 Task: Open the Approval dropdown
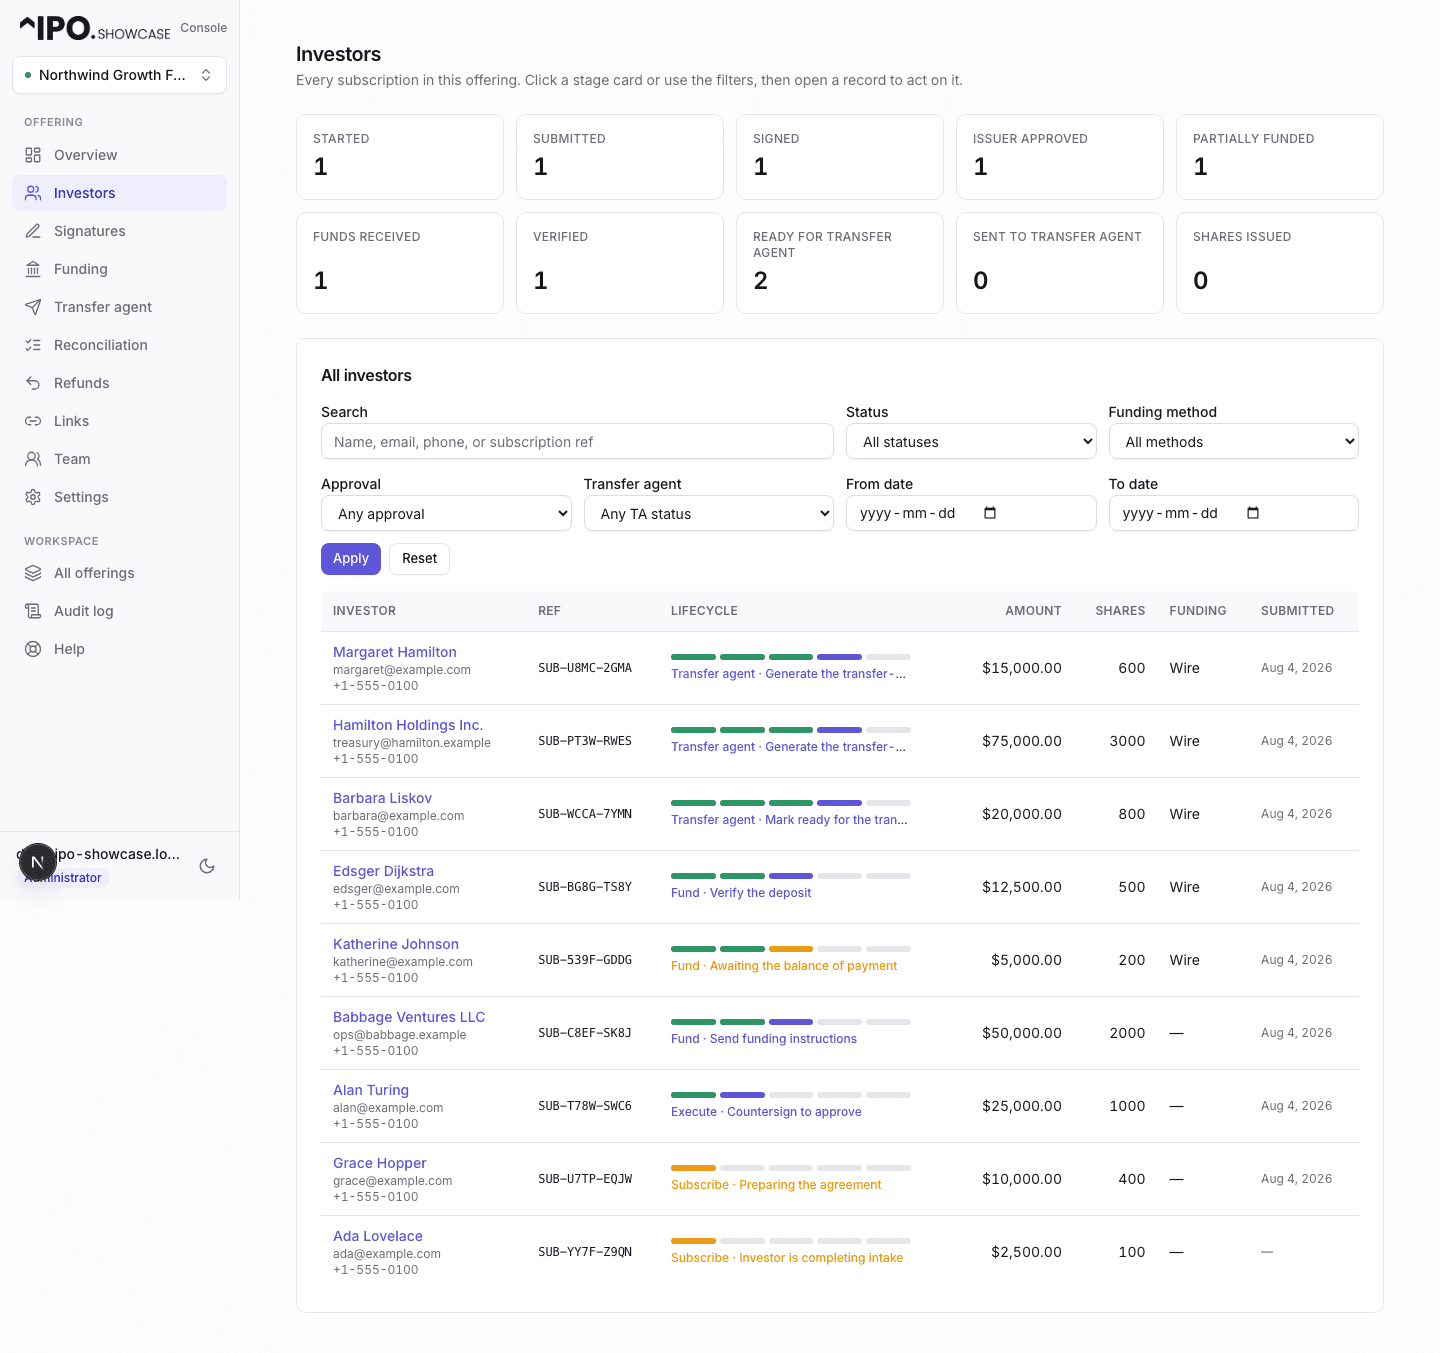[446, 514]
